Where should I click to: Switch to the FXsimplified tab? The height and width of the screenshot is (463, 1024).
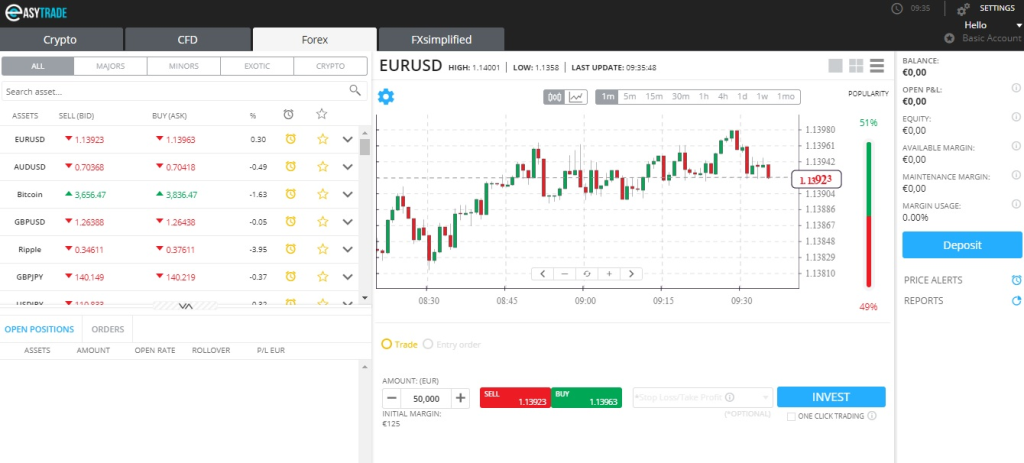coord(441,40)
